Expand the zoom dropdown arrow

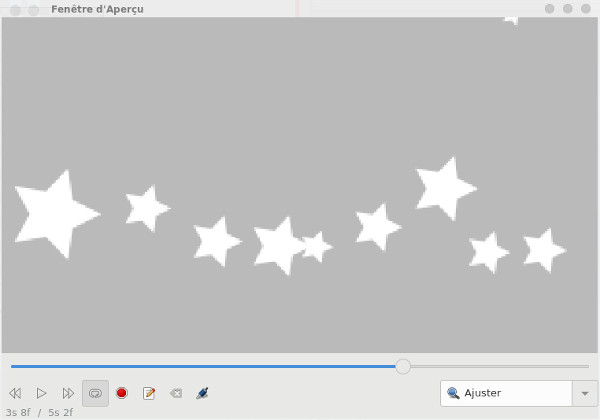(x=585, y=393)
